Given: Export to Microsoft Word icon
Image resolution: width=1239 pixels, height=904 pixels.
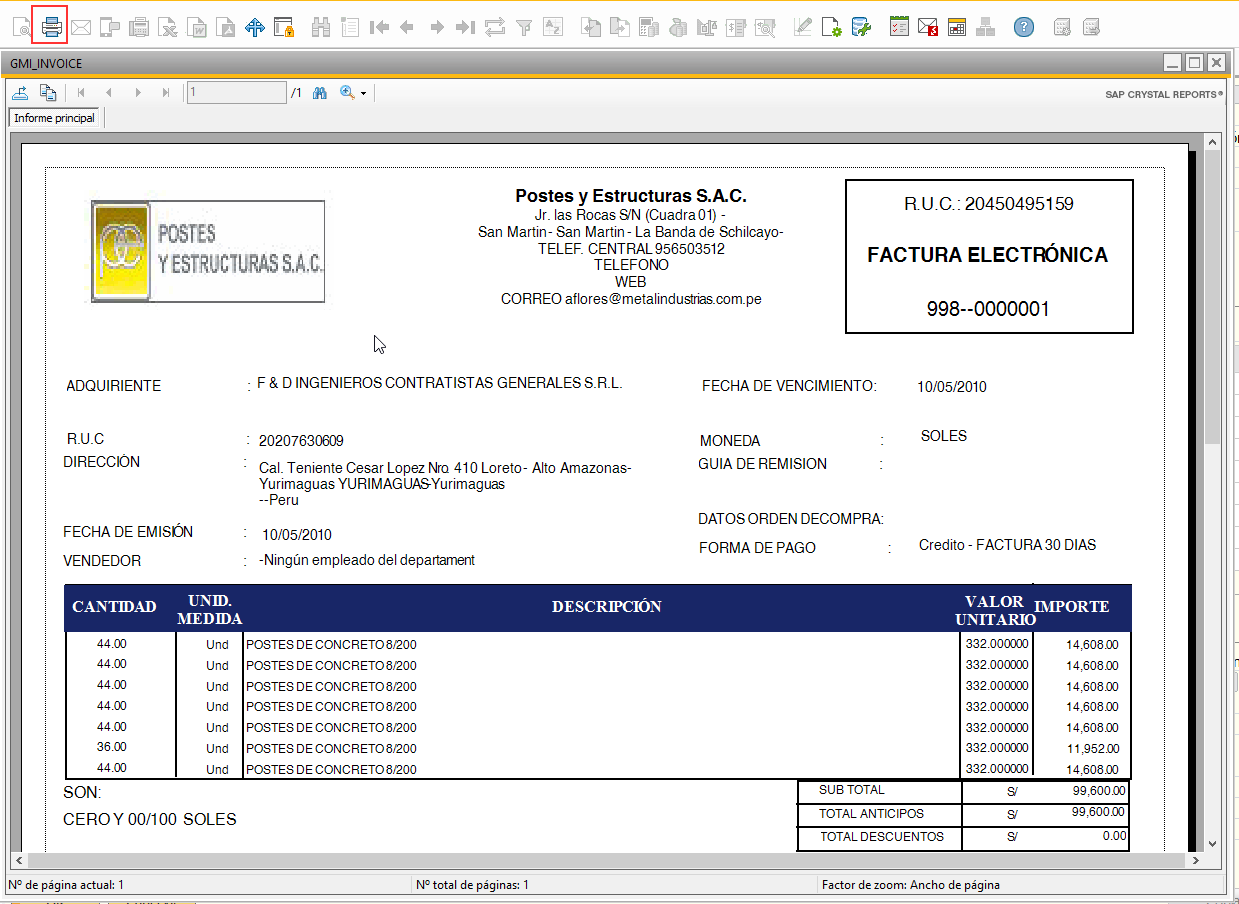Looking at the screenshot, I should pyautogui.click(x=198, y=27).
